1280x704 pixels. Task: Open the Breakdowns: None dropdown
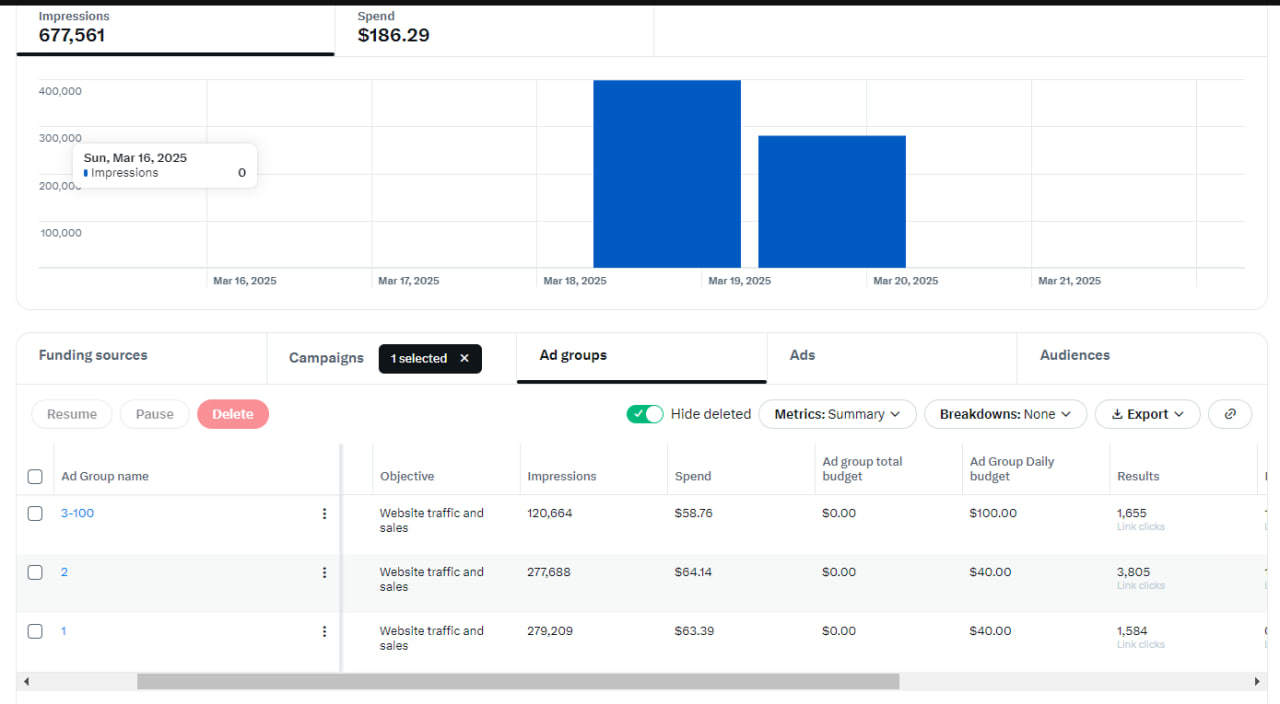pyautogui.click(x=1005, y=414)
